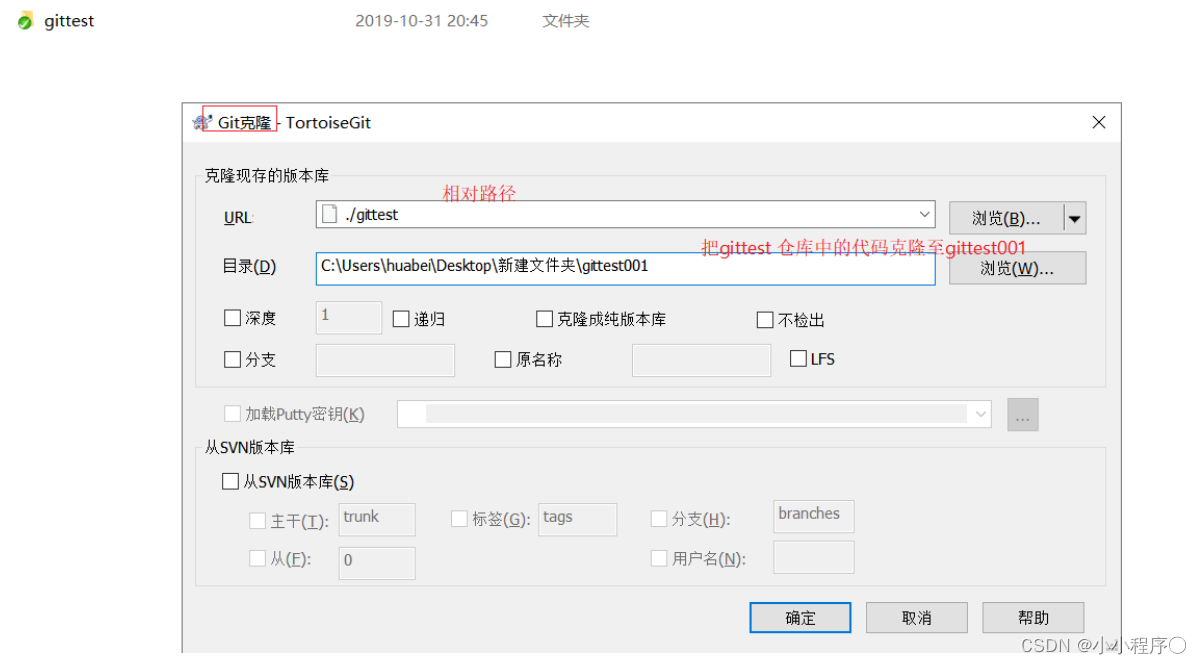The height and width of the screenshot is (664, 1202).
Task: Toggle the 标签(G) checkbox
Action: click(459, 519)
